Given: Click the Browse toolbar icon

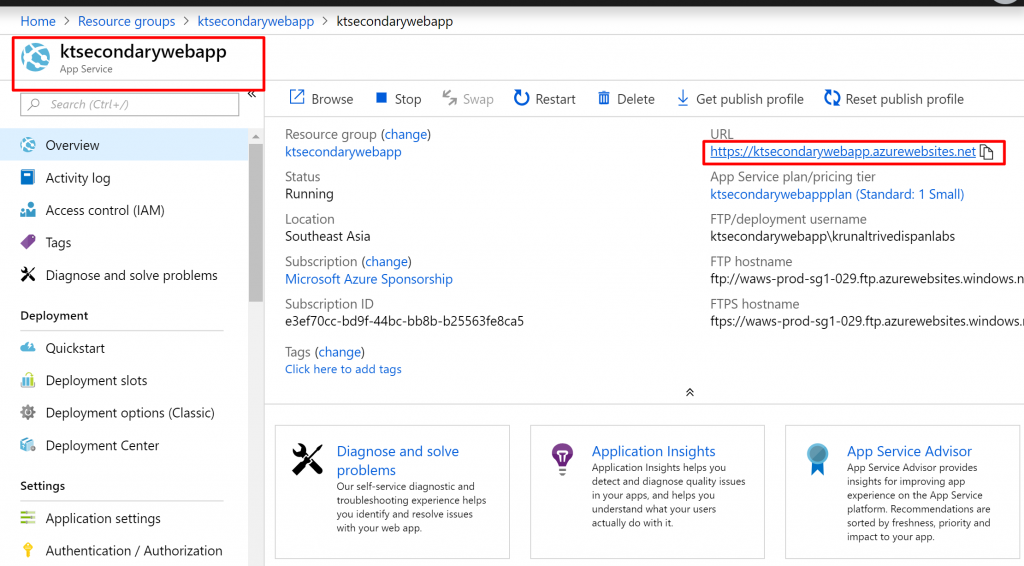Looking at the screenshot, I should (x=296, y=98).
